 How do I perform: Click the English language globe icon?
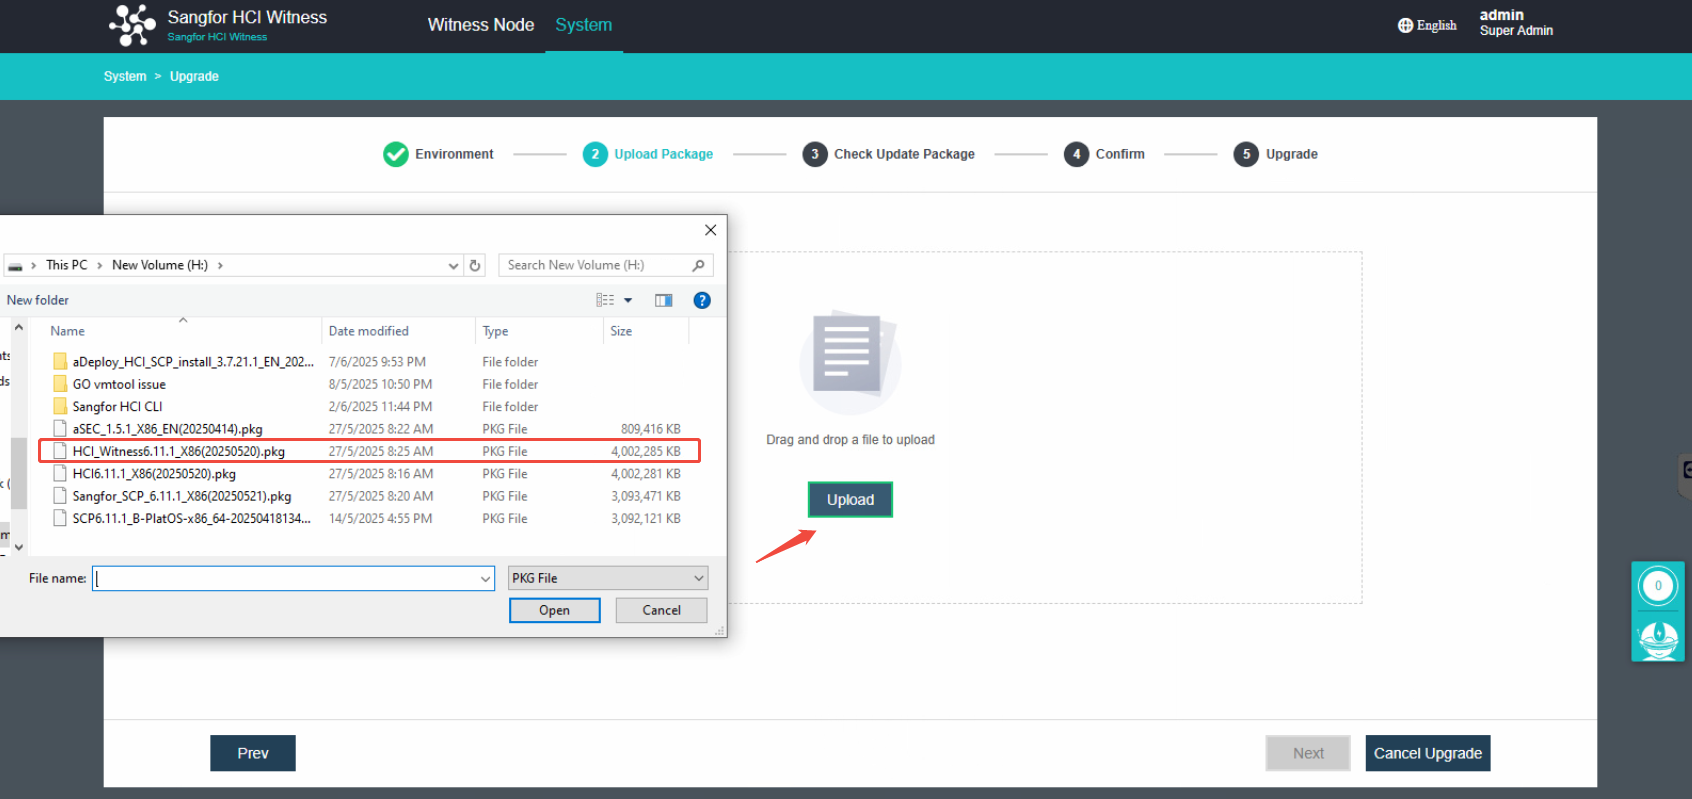(1405, 25)
